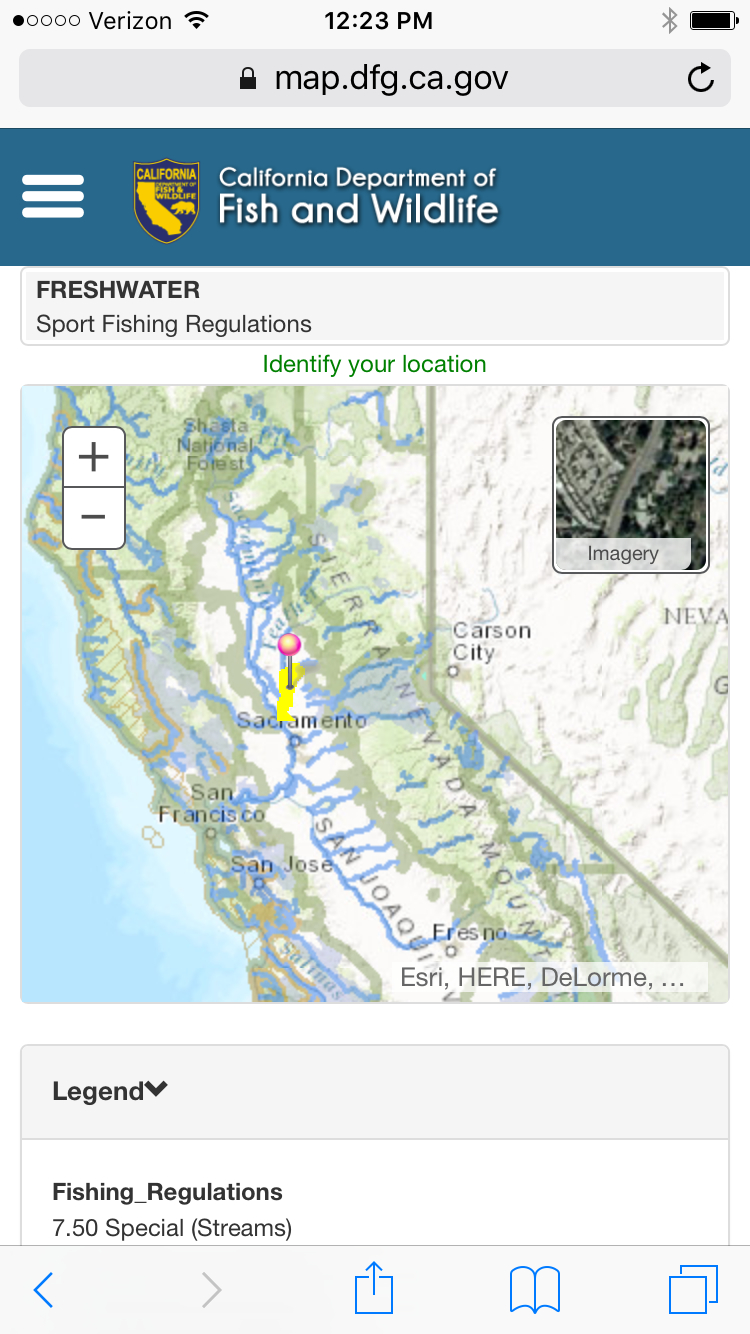The width and height of the screenshot is (750, 1334).
Task: Show all open Safari tabs
Action: pyautogui.click(x=693, y=1289)
